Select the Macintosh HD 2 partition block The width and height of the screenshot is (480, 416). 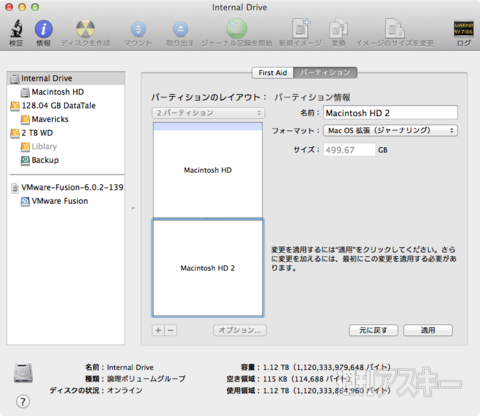(x=208, y=268)
